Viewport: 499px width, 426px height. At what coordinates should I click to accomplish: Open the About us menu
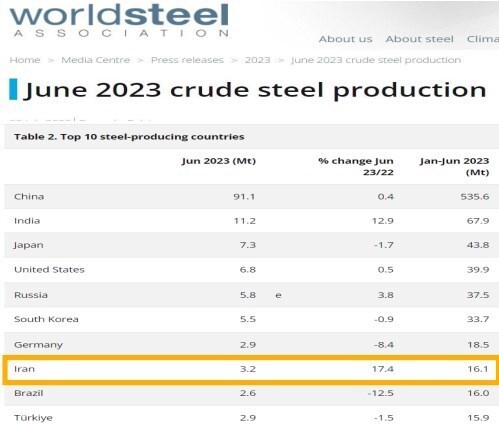click(x=345, y=39)
